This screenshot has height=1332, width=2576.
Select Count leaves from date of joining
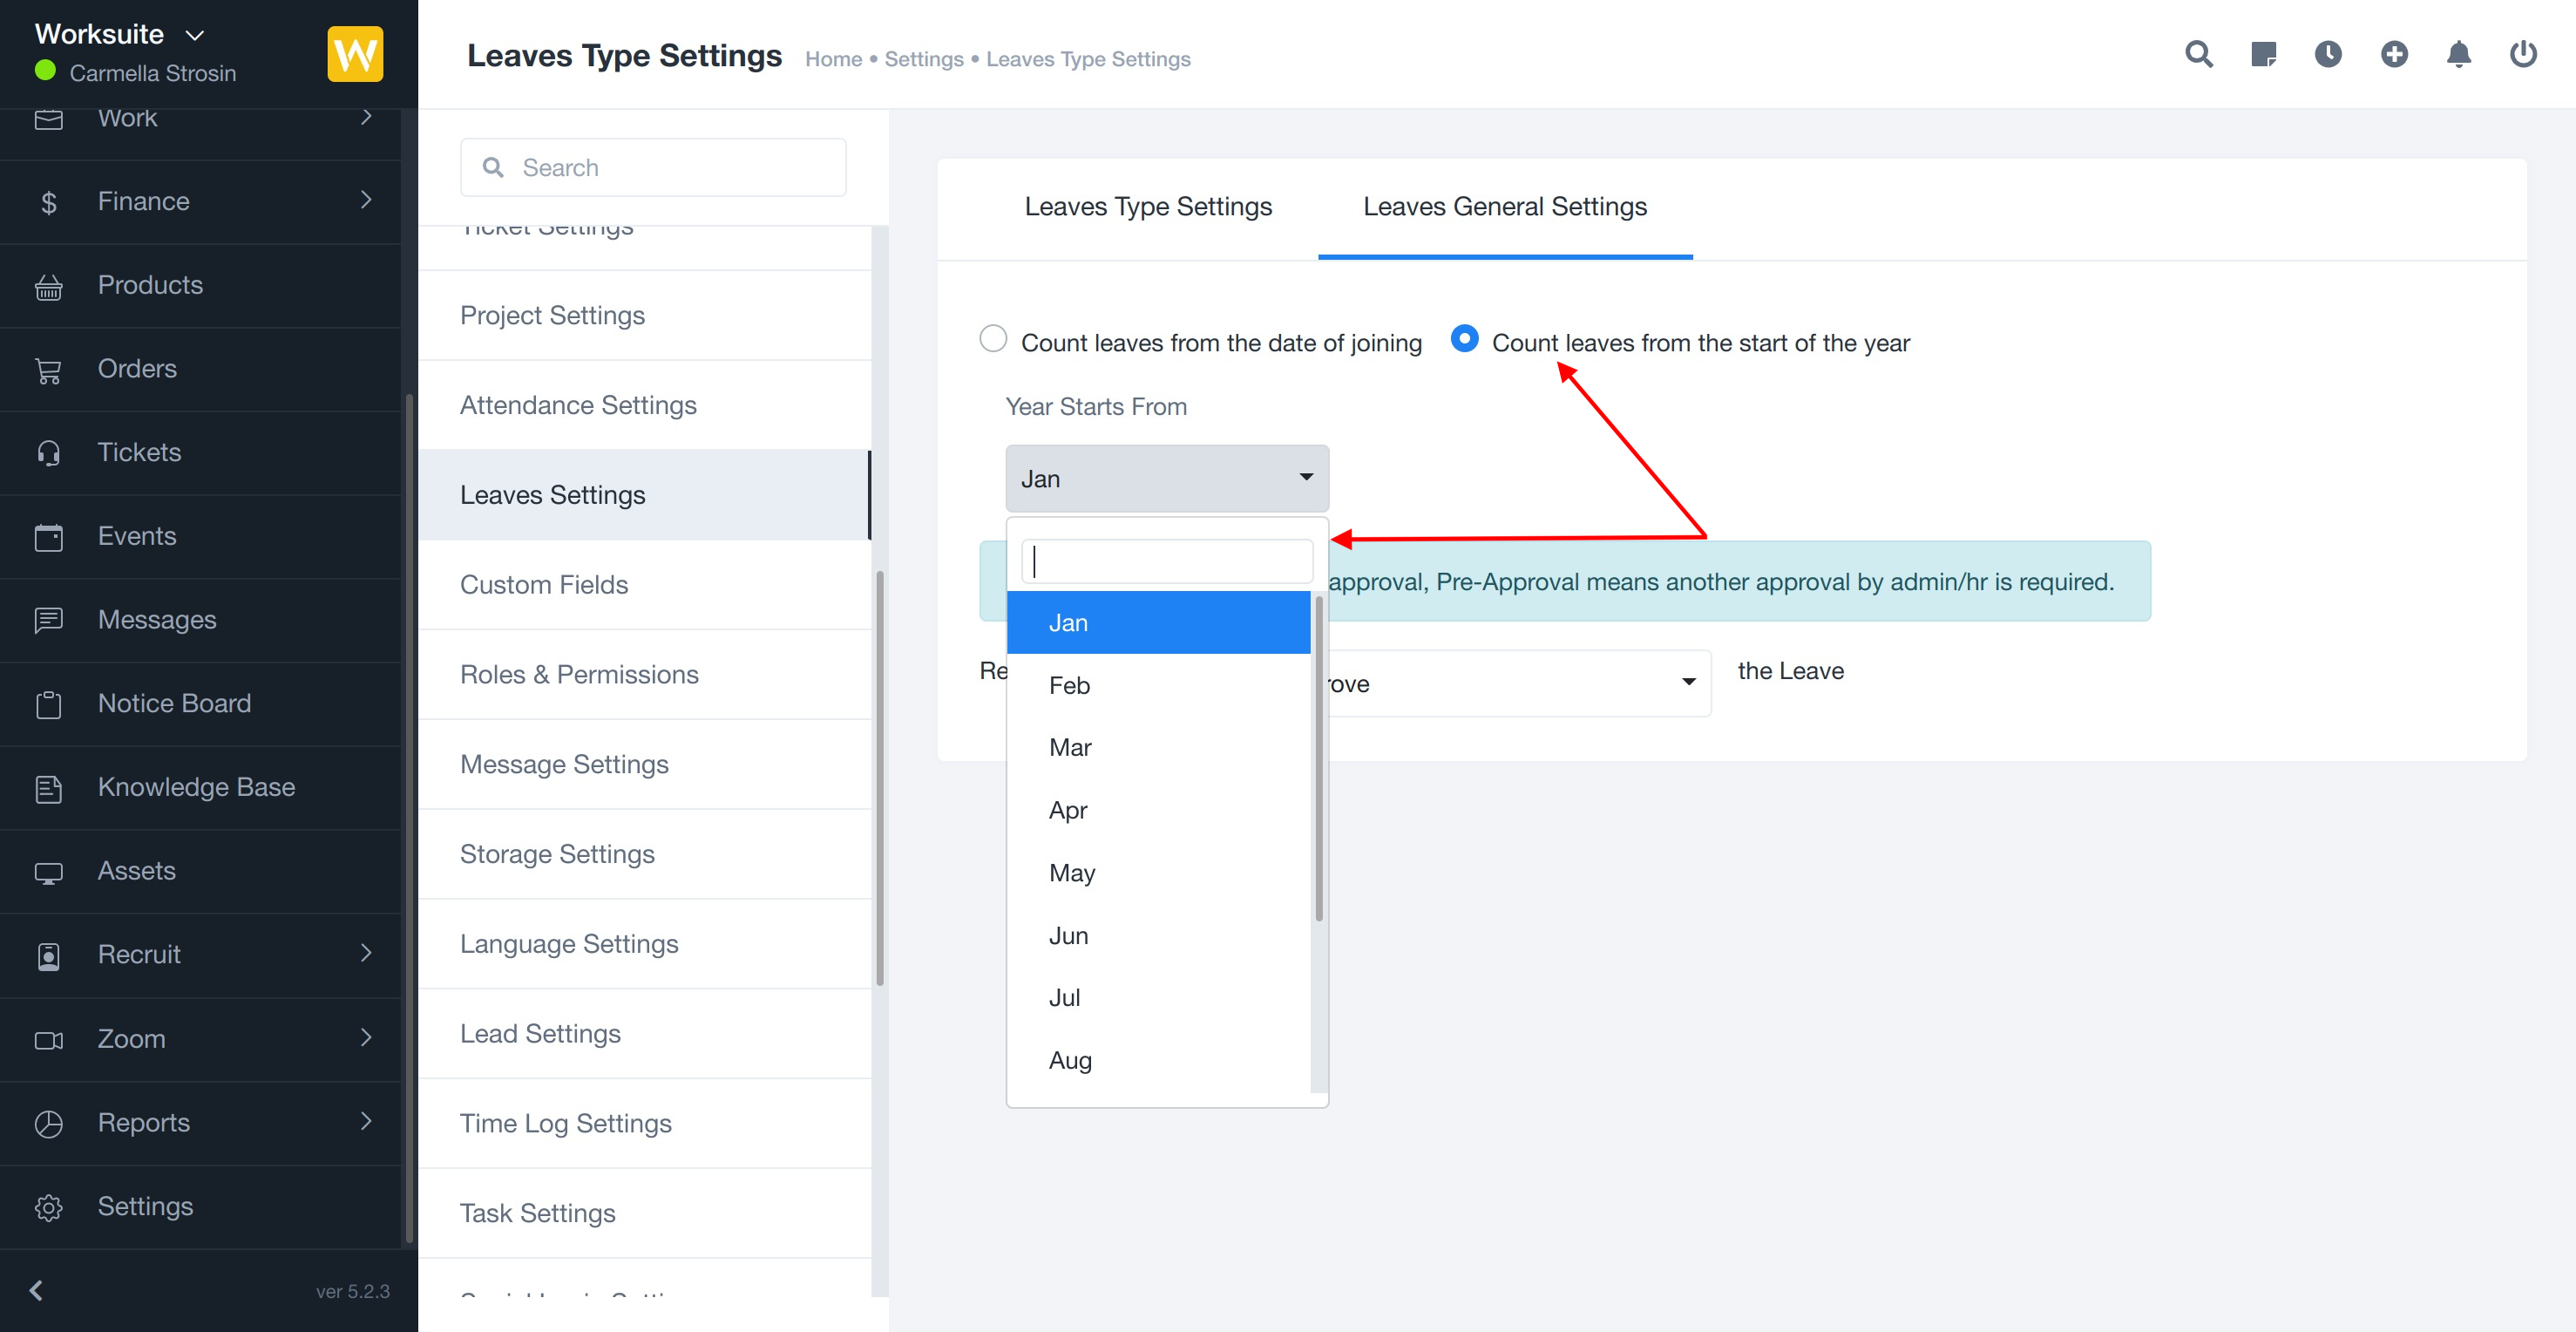click(993, 339)
